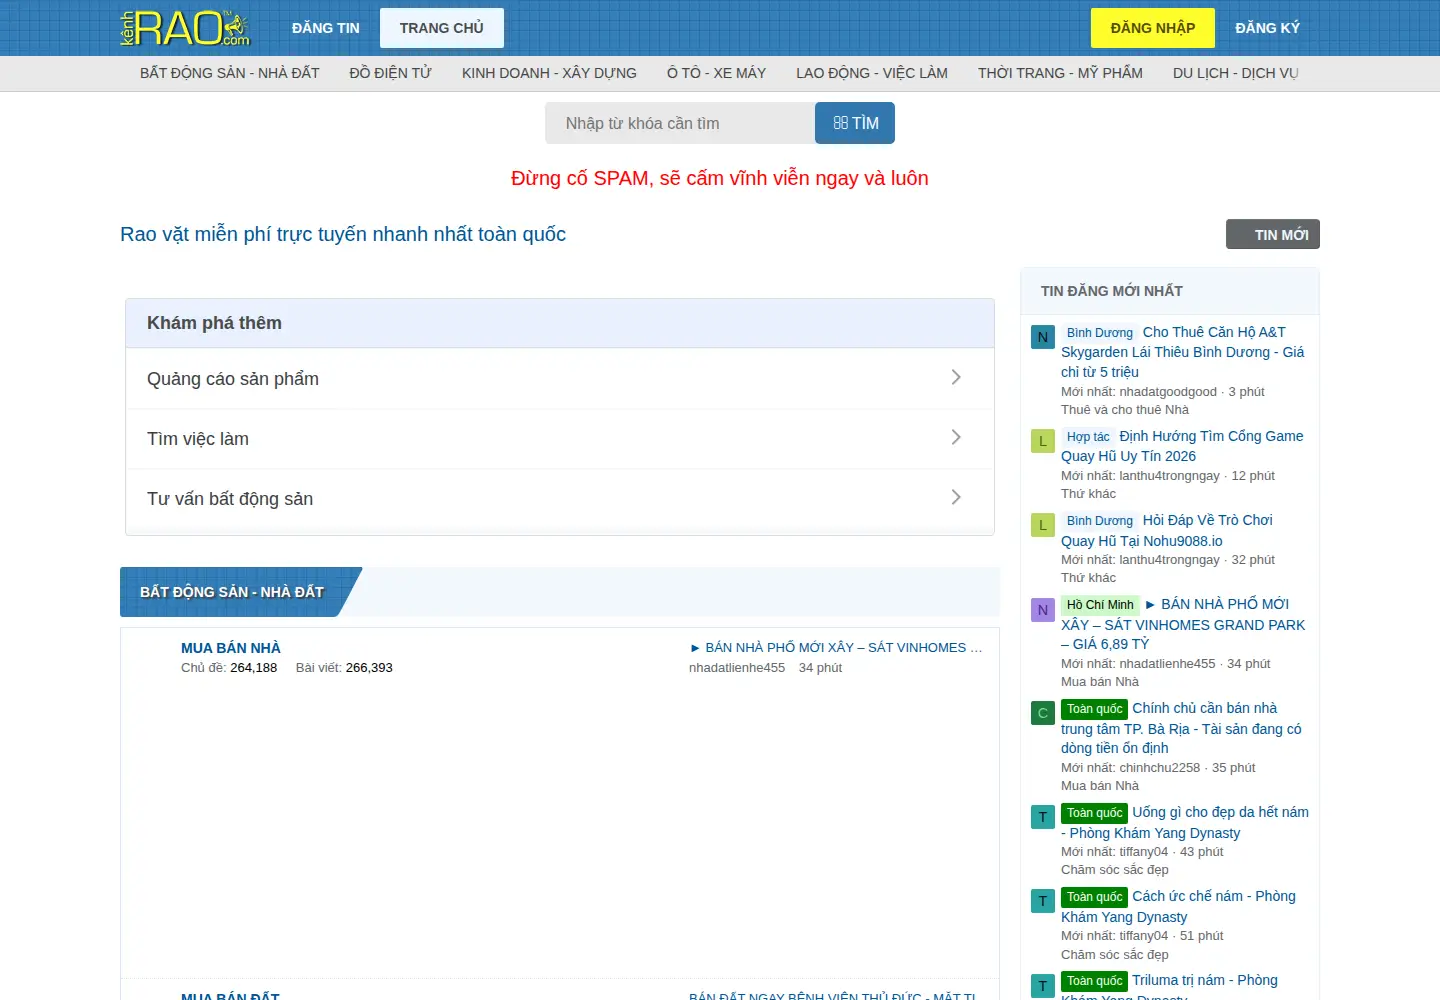Expand Tìm việc làm chevron
The height and width of the screenshot is (1000, 1440).
956,437
